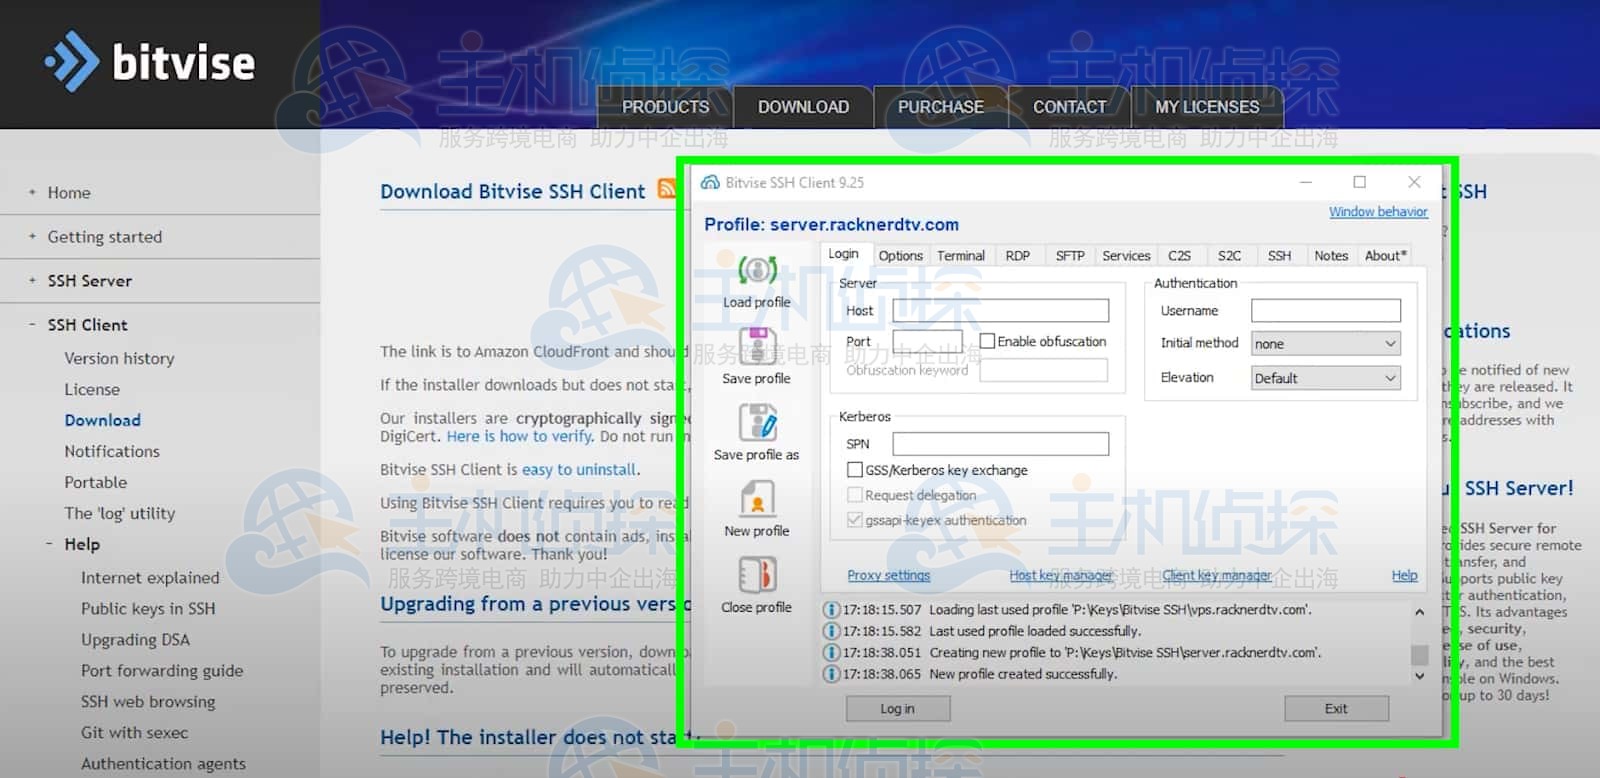Click the Log in button
The image size is (1600, 778).
coord(897,708)
